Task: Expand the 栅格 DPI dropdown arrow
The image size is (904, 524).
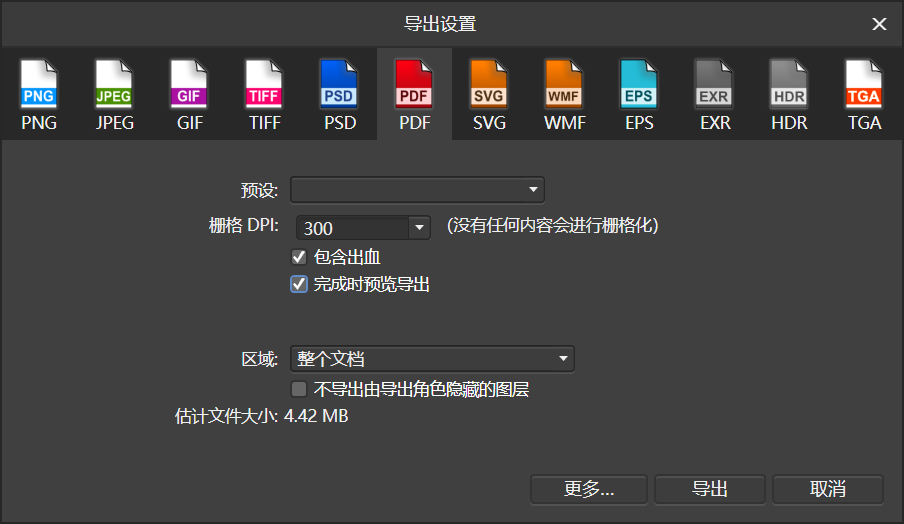Action: click(419, 228)
